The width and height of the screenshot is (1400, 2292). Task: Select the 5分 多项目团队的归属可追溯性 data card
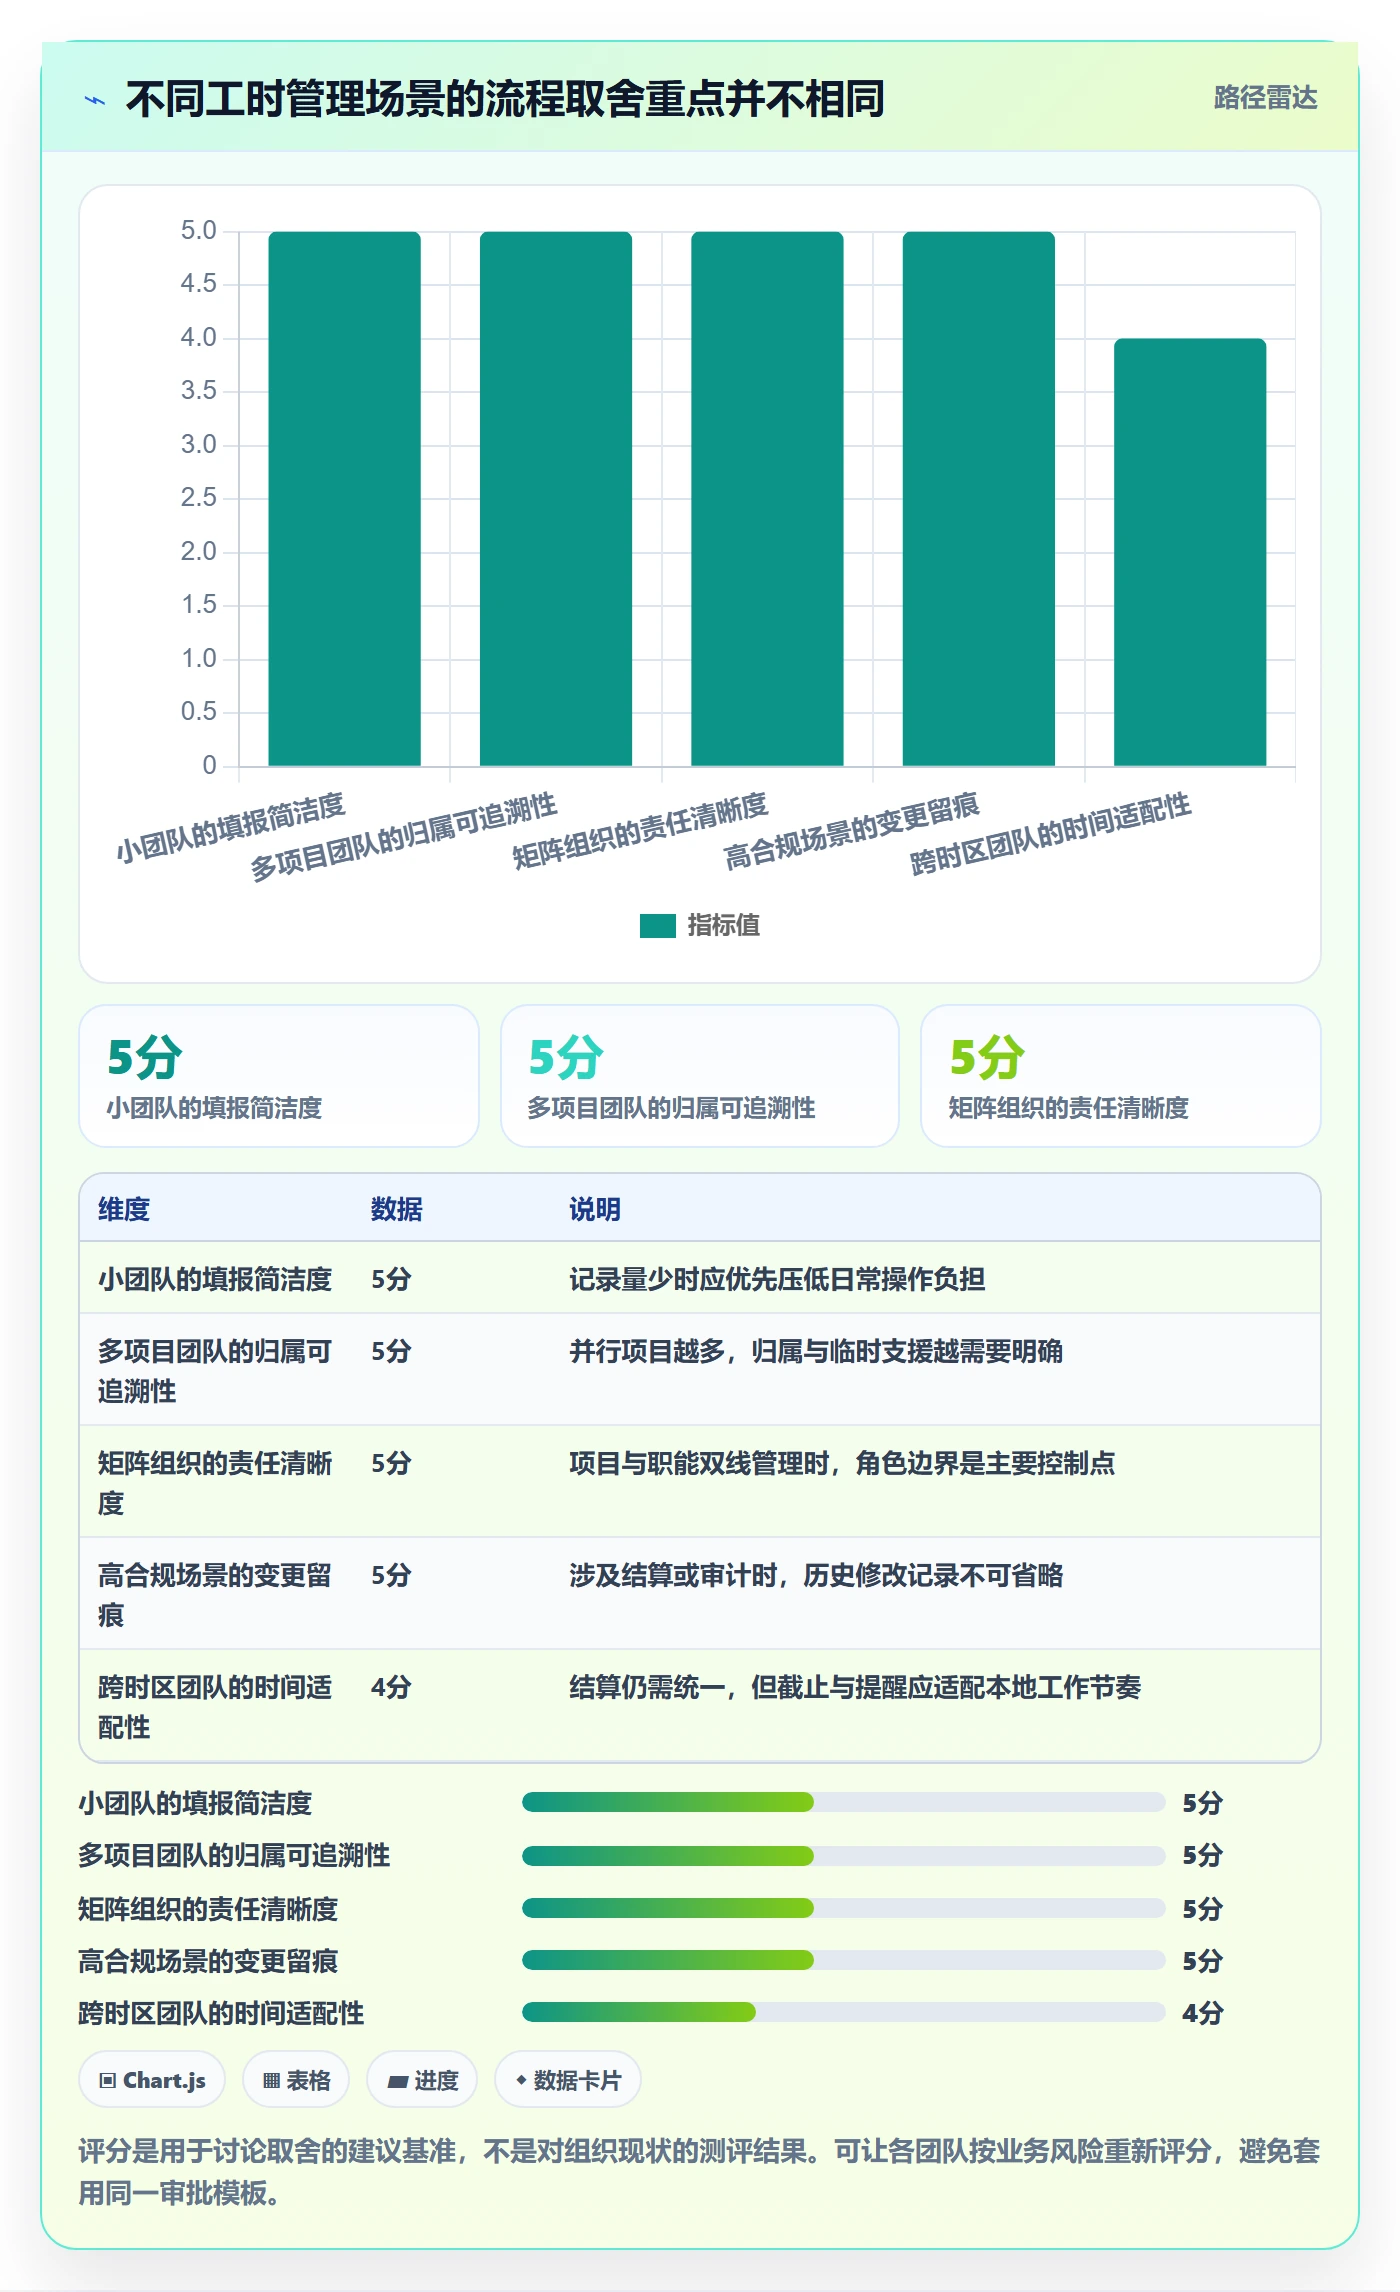(x=700, y=1076)
